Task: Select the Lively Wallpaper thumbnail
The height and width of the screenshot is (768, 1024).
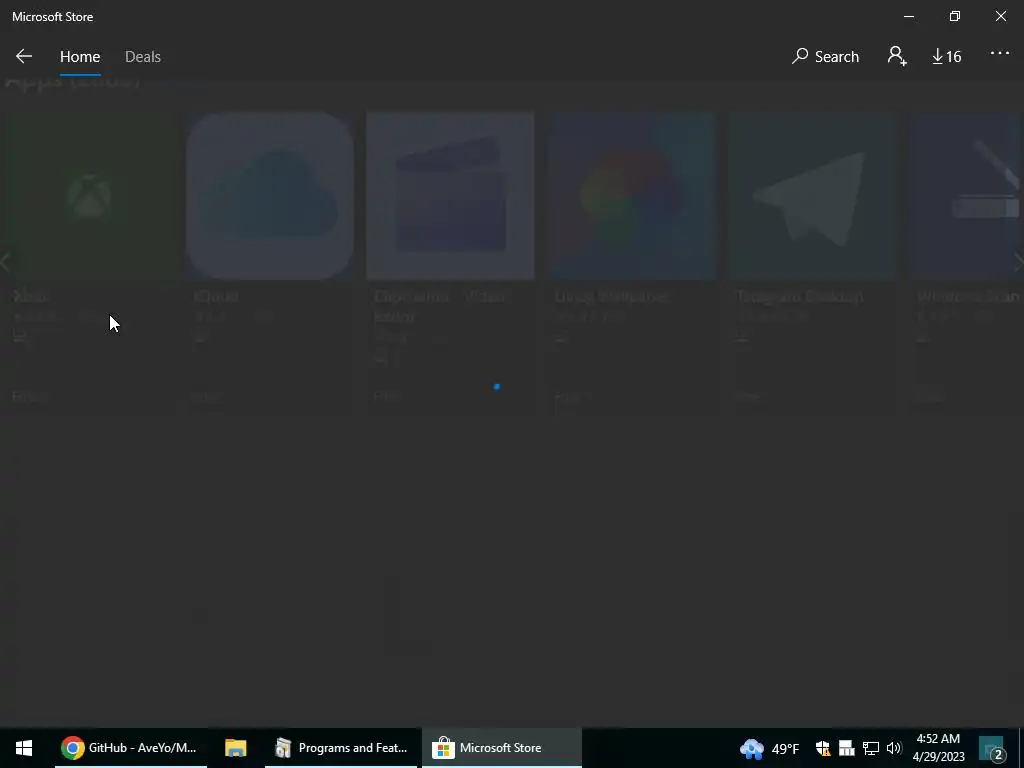Action: click(631, 196)
